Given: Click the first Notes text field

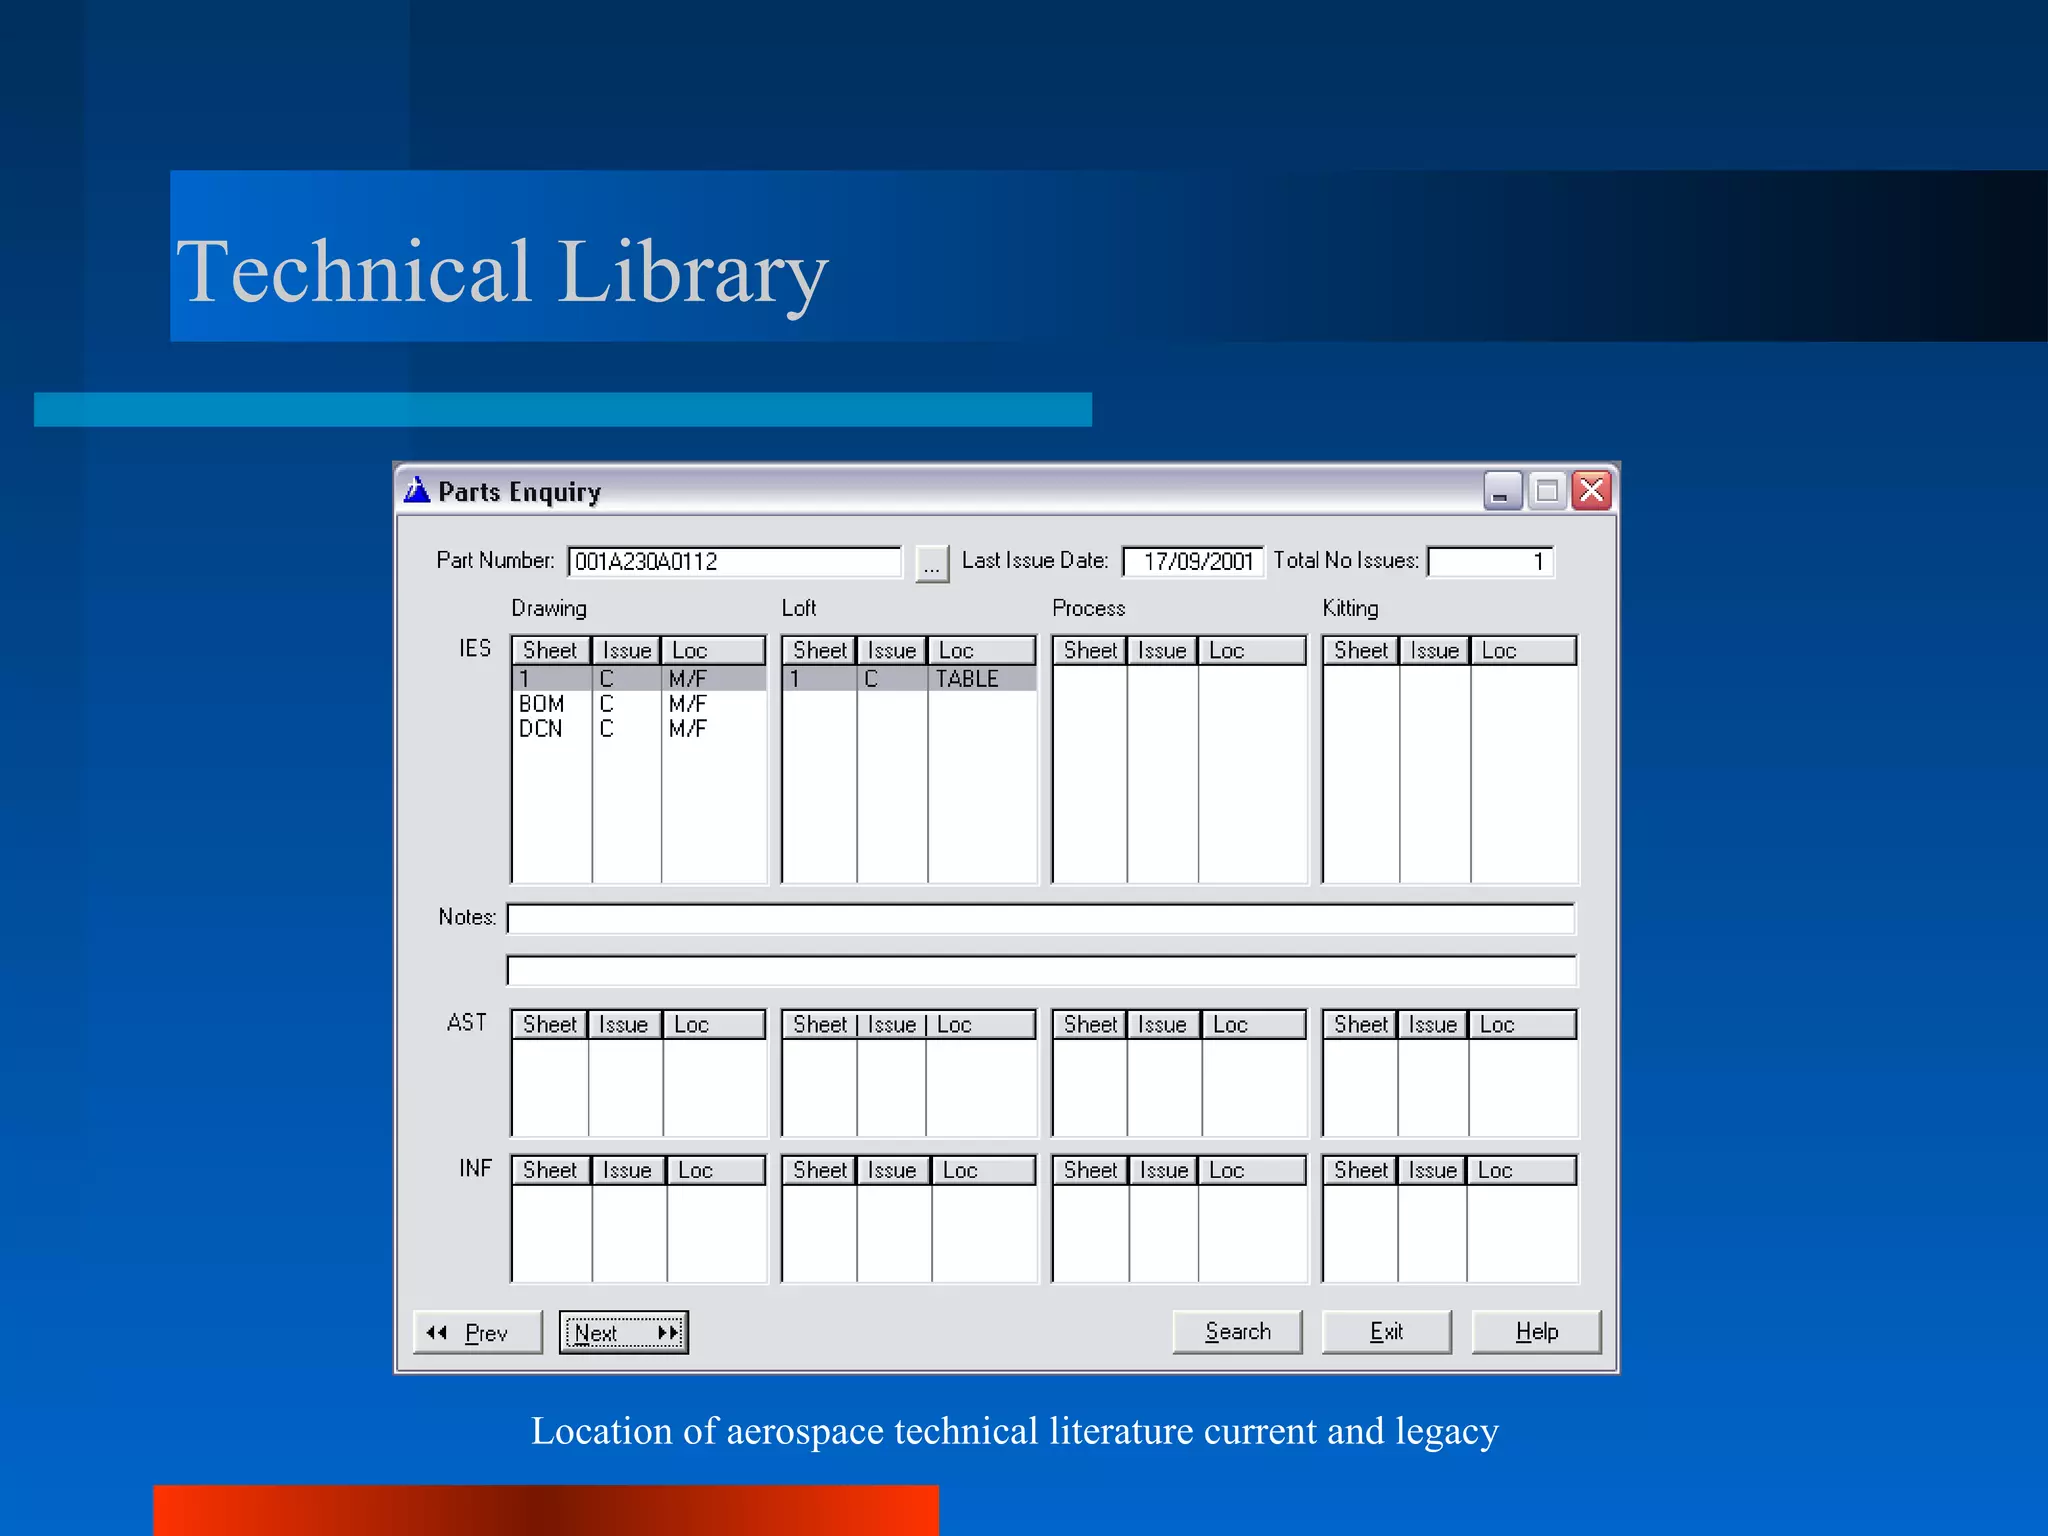Looking at the screenshot, I should [x=1041, y=918].
